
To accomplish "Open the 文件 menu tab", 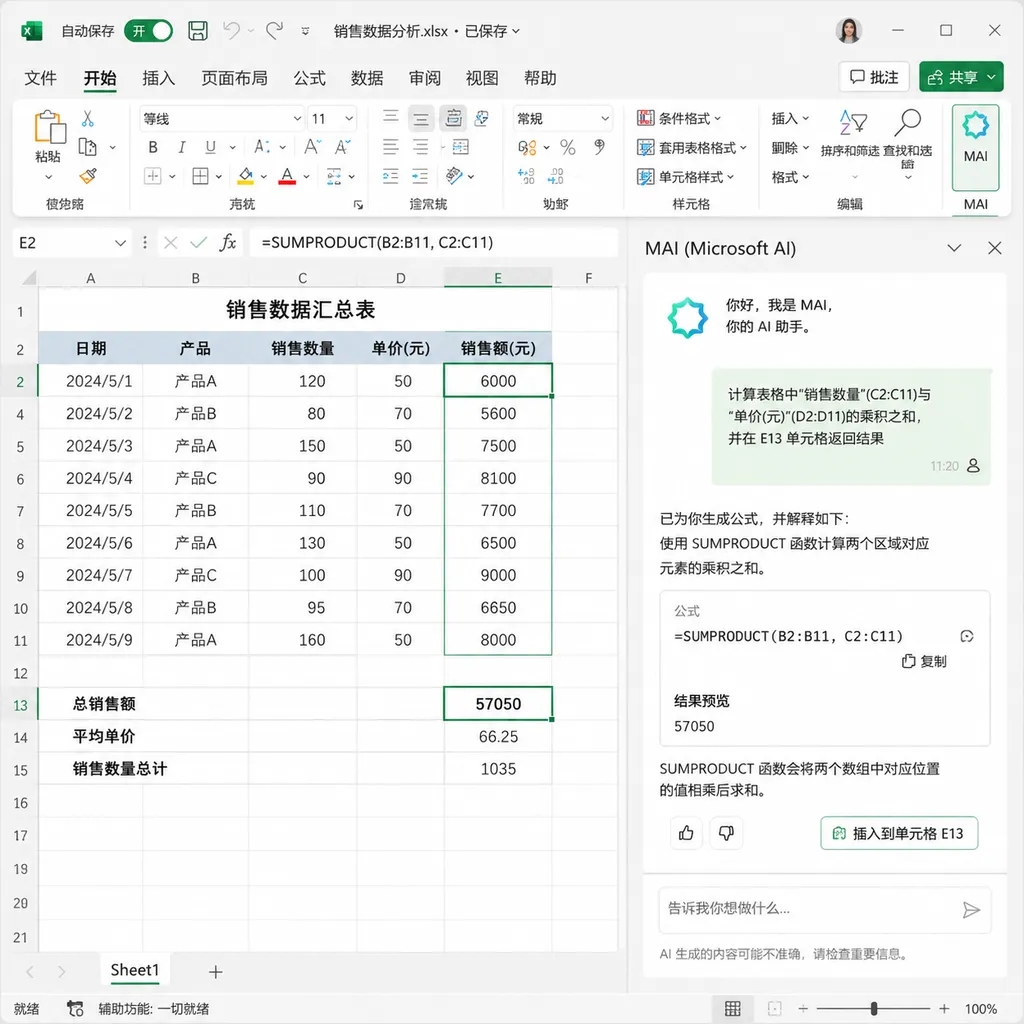I will 40,78.
